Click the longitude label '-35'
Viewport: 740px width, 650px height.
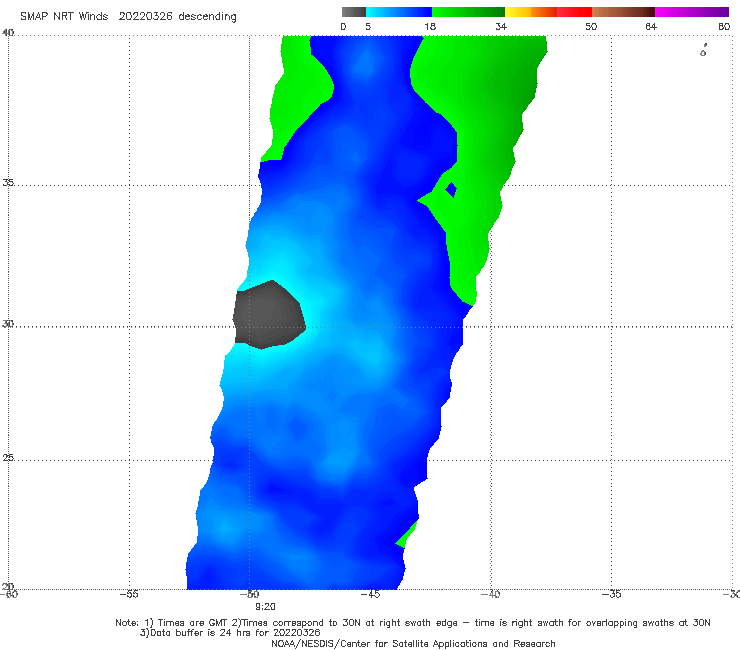pyautogui.click(x=611, y=594)
